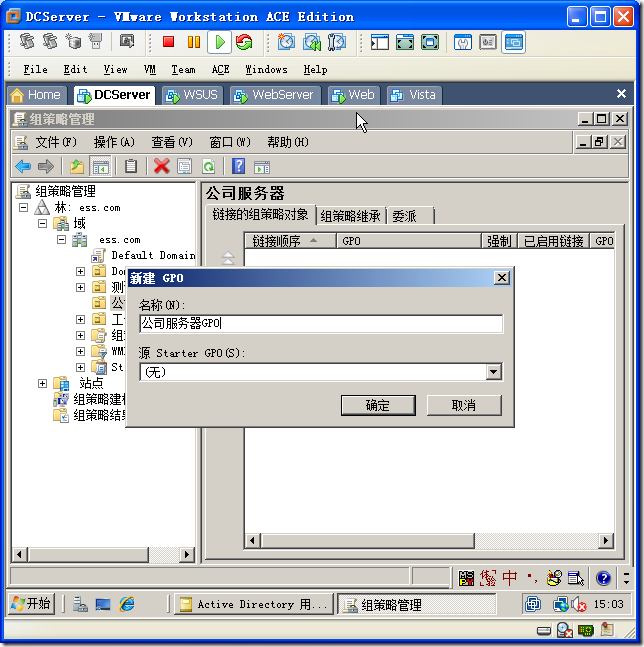The height and width of the screenshot is (647, 644).
Task: Close the 新建 GPO dialog
Action: (x=502, y=278)
